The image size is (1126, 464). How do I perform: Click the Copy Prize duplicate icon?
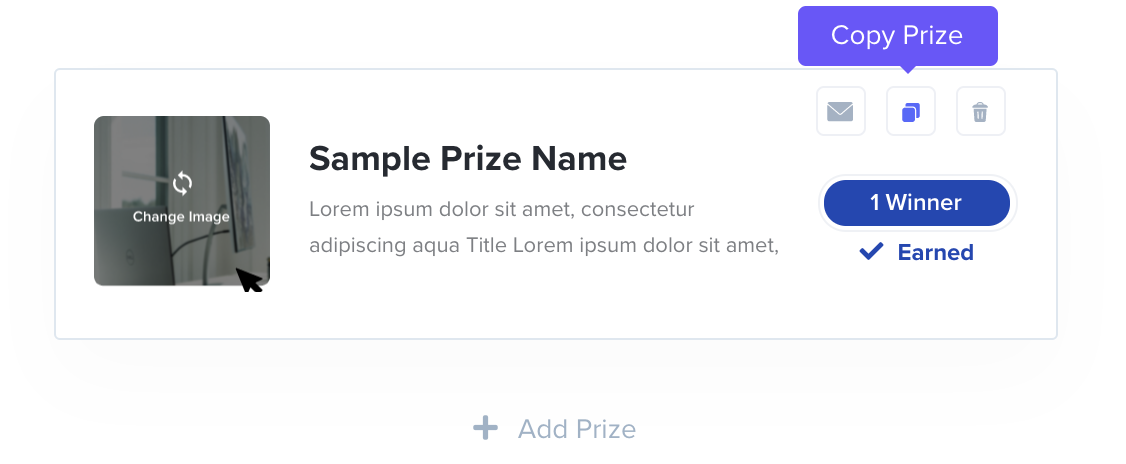pyautogui.click(x=910, y=112)
